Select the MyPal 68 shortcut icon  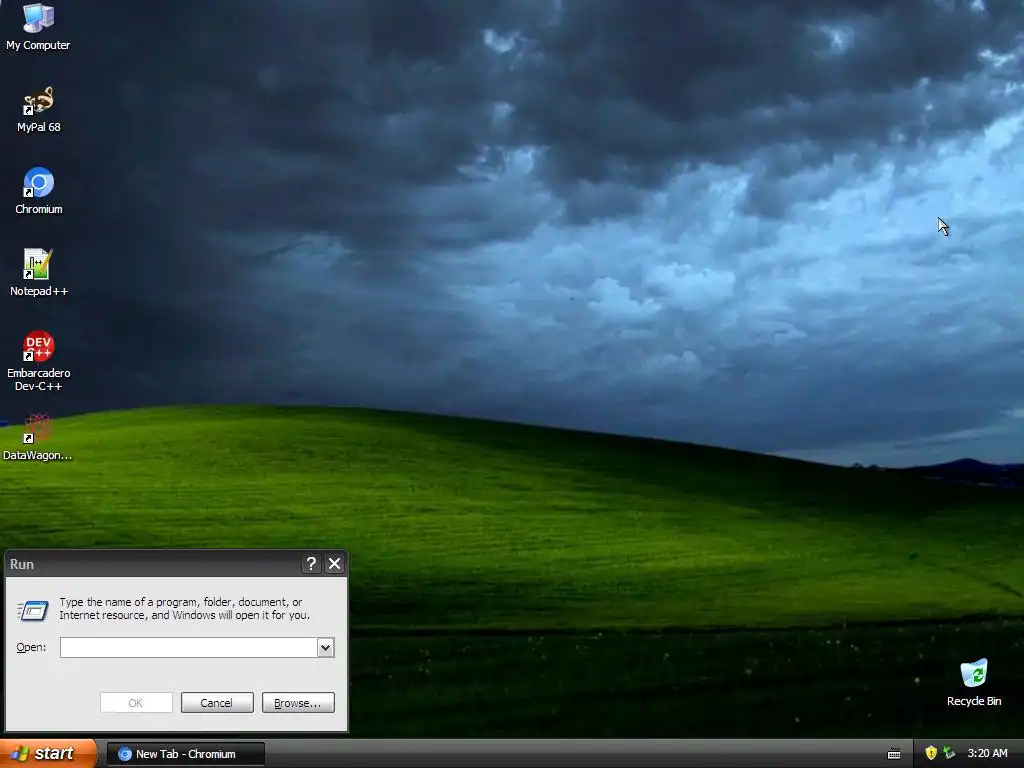[x=39, y=110]
